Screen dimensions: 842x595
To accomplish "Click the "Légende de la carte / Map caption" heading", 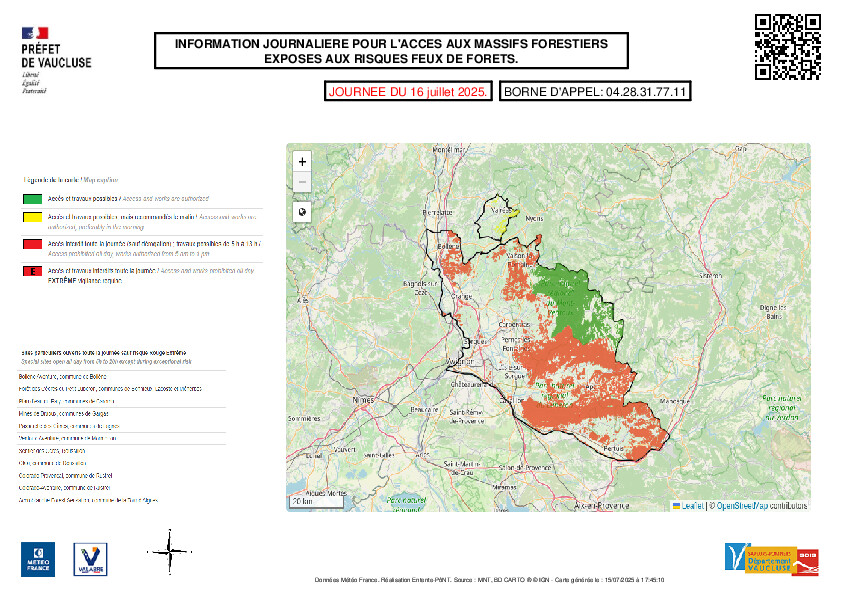I will click(x=70, y=180).
